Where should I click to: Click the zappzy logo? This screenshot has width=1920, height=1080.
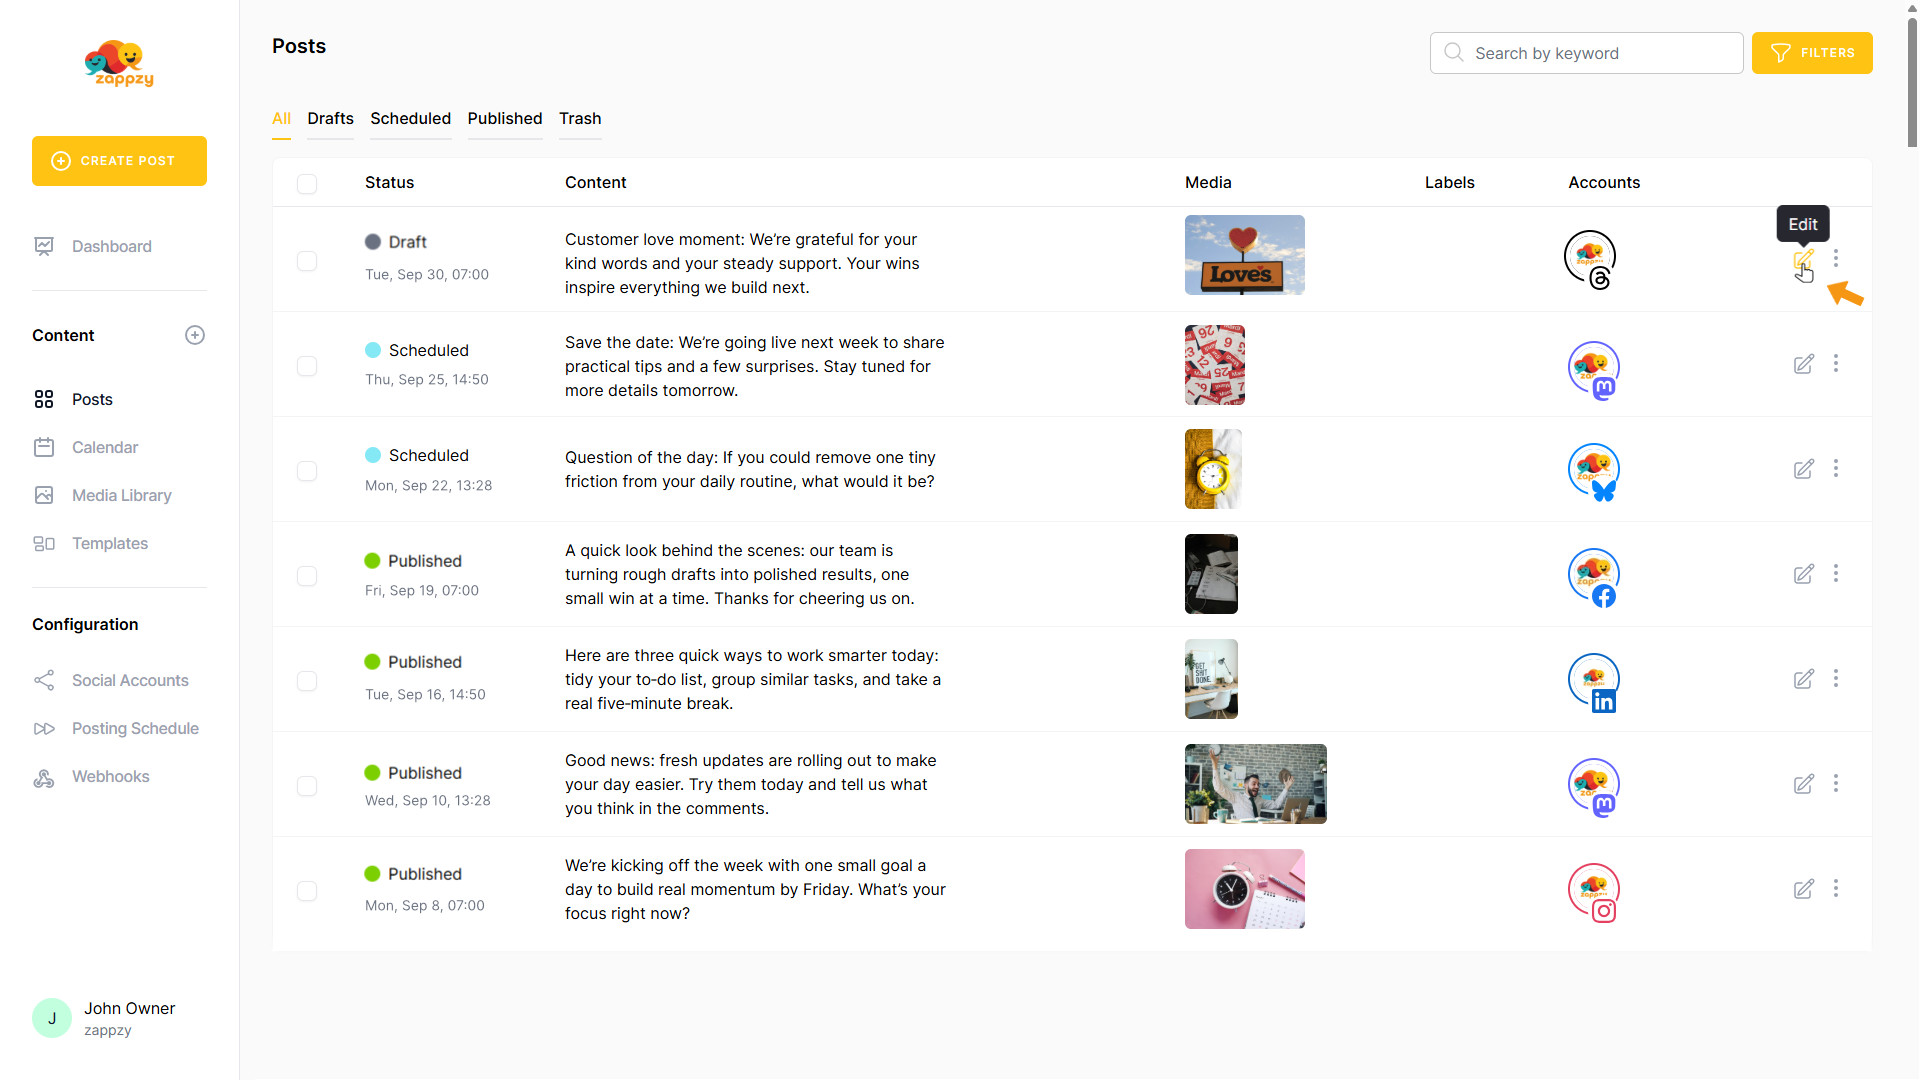click(x=119, y=64)
